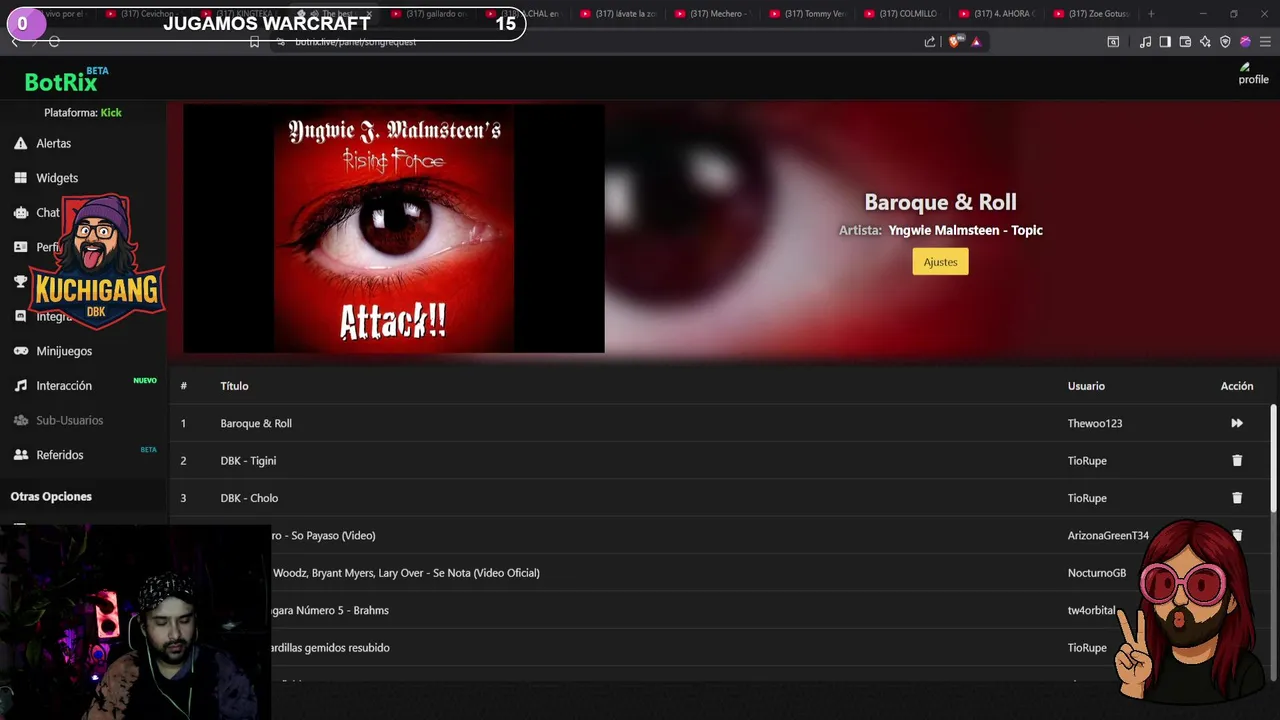1280x720 pixels.
Task: Open Brave Playlist music note icon
Action: [x=1145, y=42]
